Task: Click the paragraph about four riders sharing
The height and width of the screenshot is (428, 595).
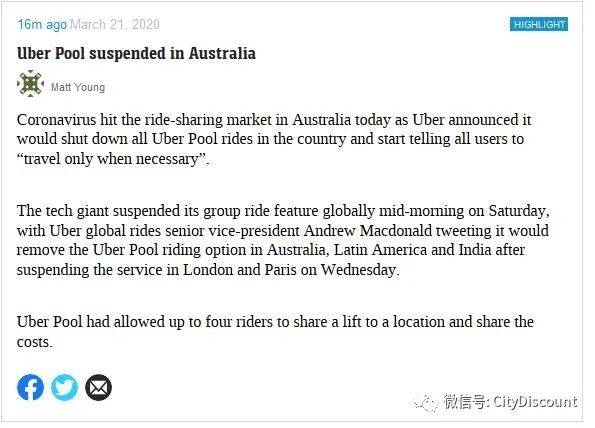Action: [275, 332]
